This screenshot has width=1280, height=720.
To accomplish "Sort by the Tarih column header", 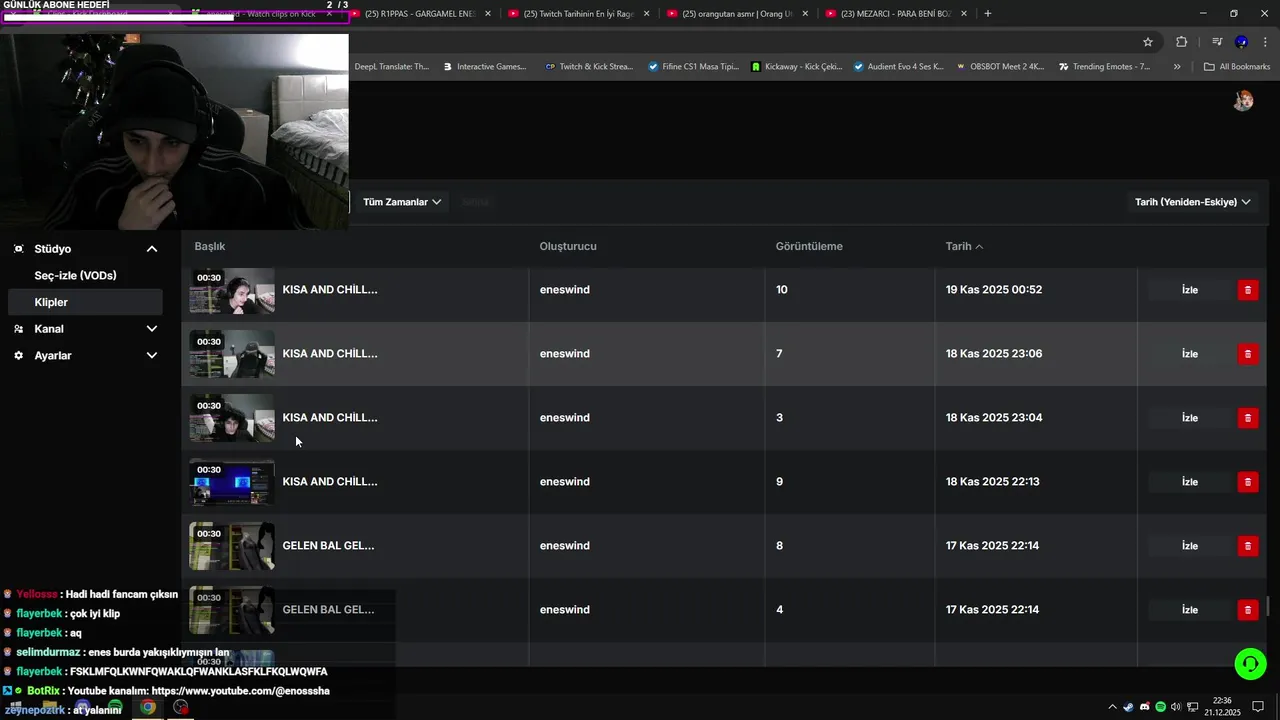I will pos(964,246).
